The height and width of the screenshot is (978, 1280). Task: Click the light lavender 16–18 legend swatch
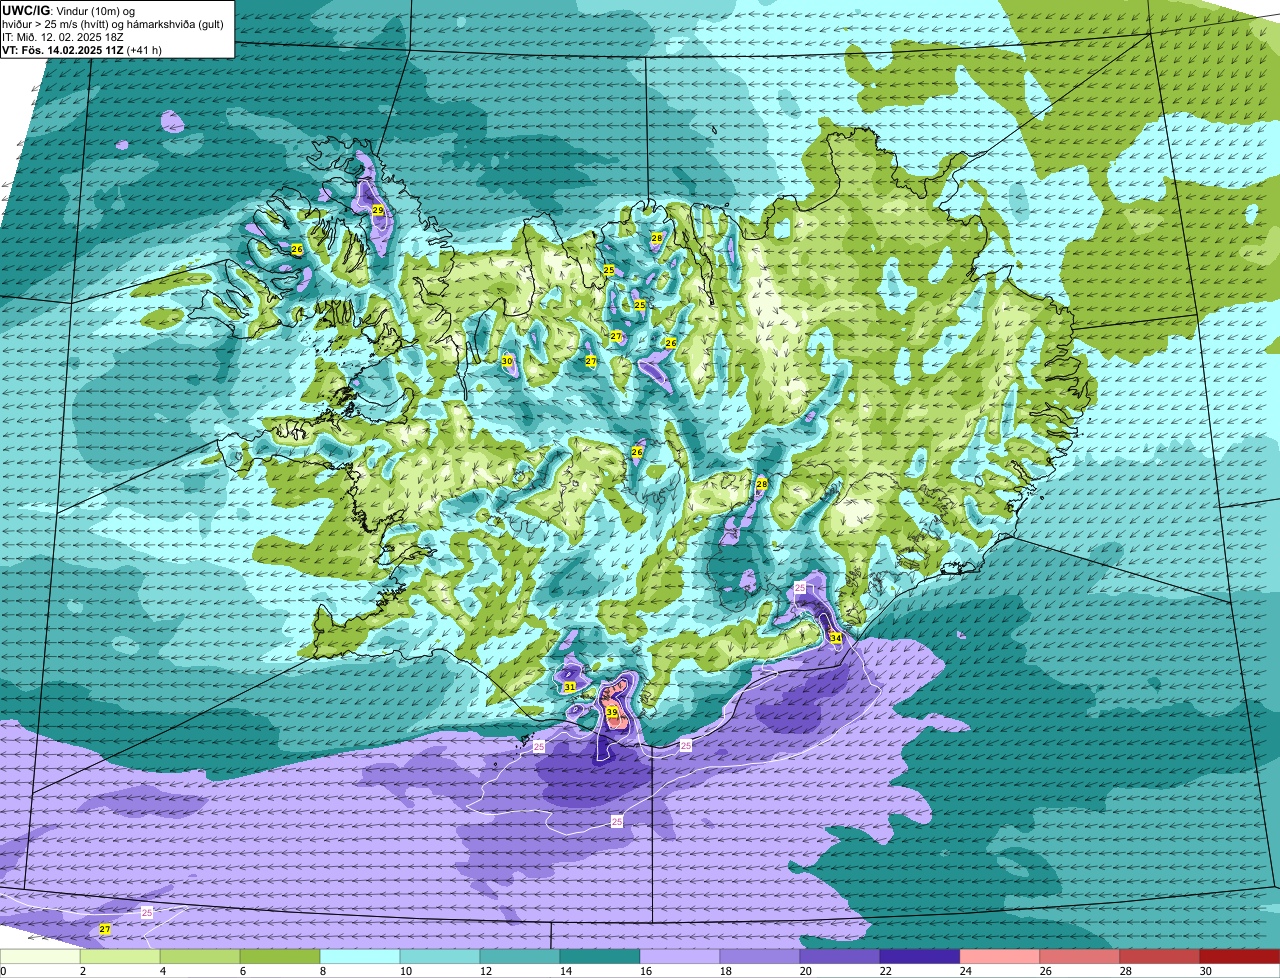[x=680, y=957]
